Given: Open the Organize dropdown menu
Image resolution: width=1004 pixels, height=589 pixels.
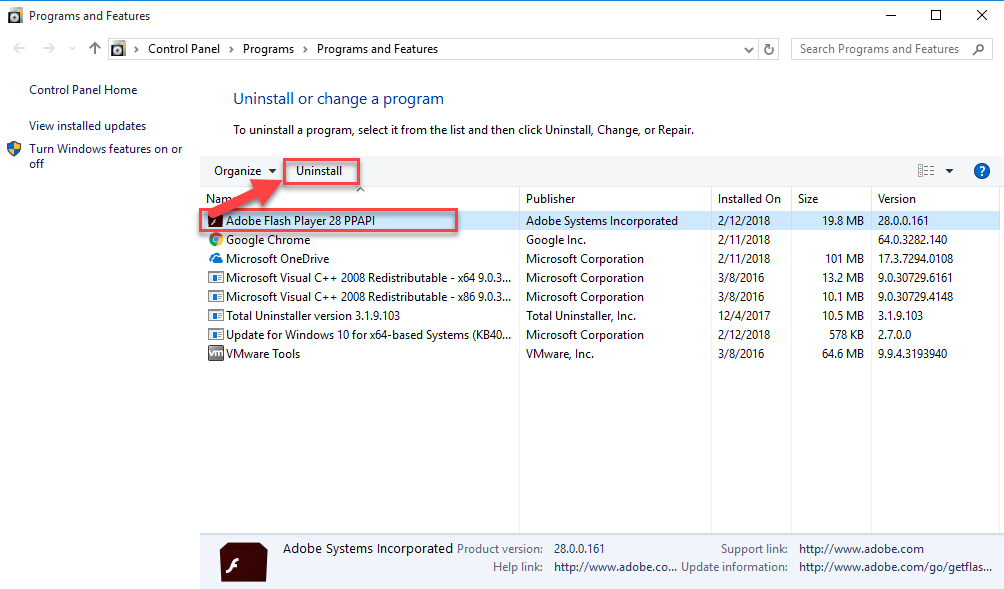Looking at the screenshot, I should point(245,171).
